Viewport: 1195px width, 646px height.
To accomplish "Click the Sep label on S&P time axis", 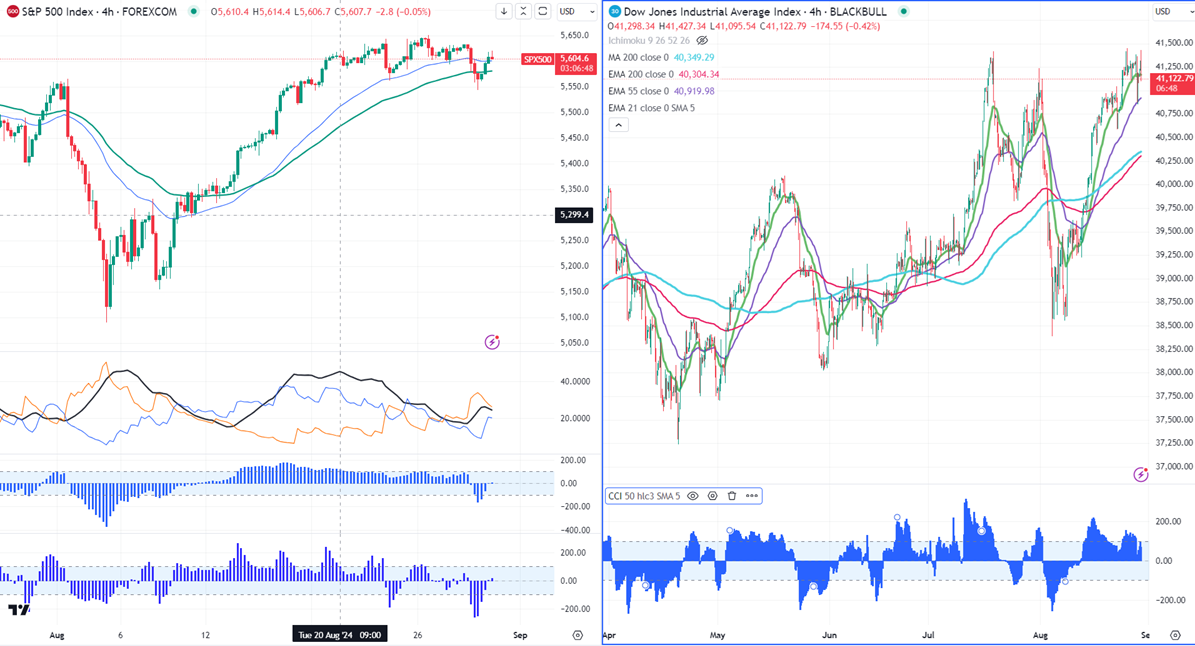I will coord(521,635).
